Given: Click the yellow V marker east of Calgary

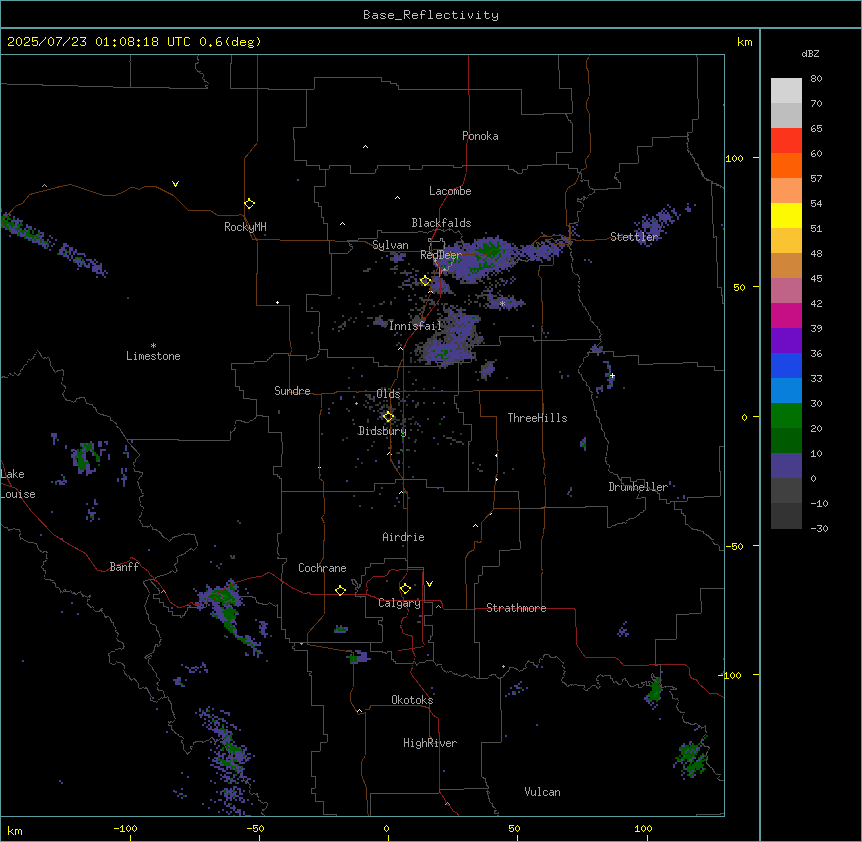Looking at the screenshot, I should pos(429,584).
